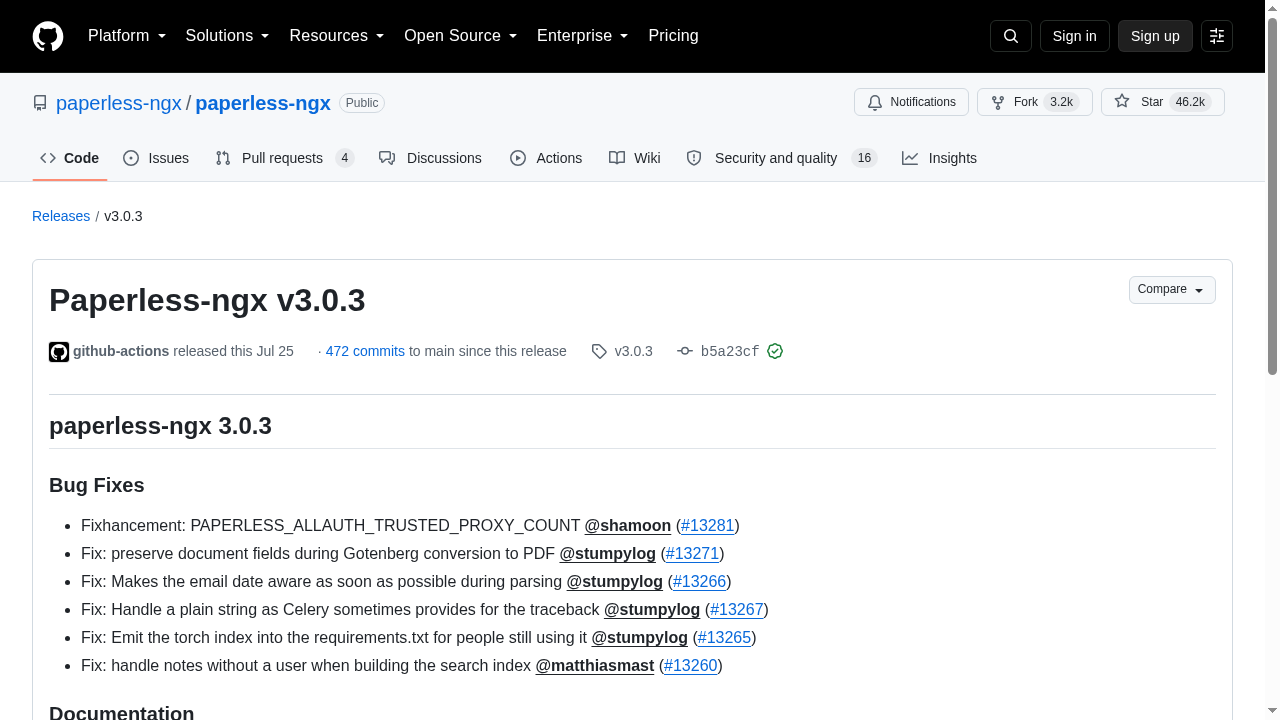Click the repository book icon beside paperless-ngx
This screenshot has width=1280, height=720.
[x=40, y=103]
